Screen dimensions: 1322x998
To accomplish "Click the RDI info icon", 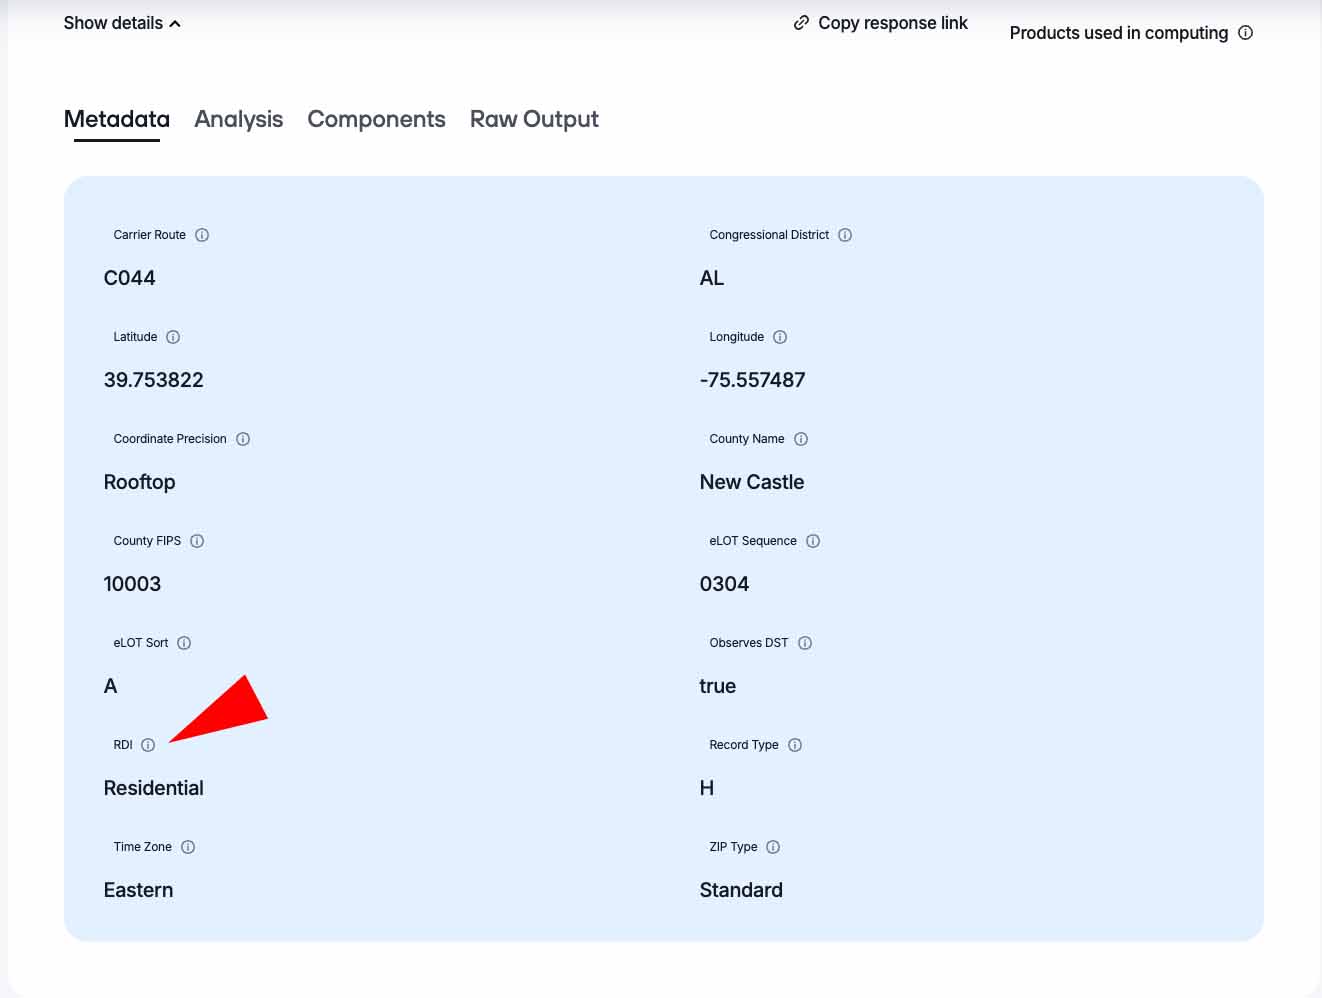I will pos(148,745).
